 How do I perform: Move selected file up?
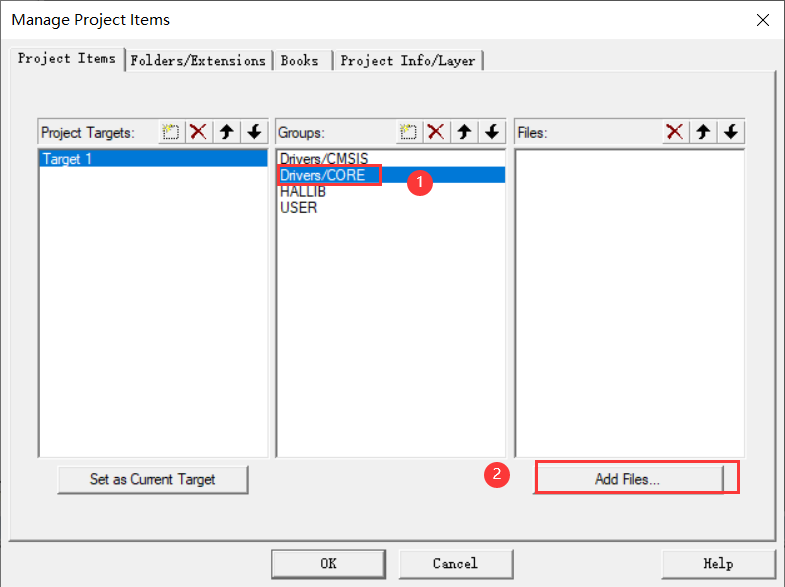click(703, 132)
